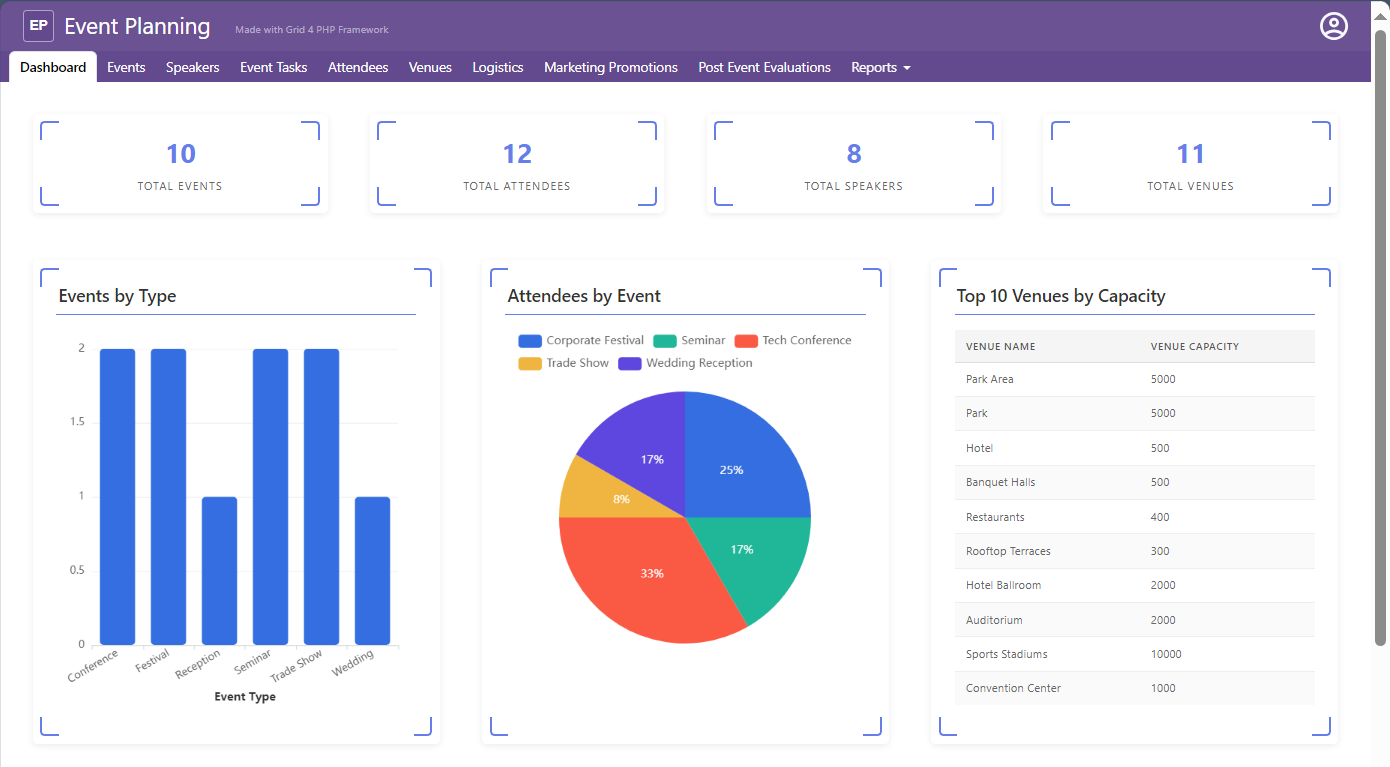Click the Venue Capacity column header
Image resolution: width=1390 pixels, height=767 pixels.
[x=1194, y=347]
